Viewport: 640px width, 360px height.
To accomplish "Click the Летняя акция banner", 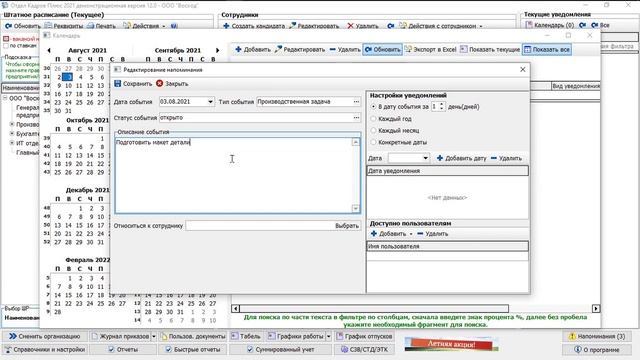I will point(451,344).
